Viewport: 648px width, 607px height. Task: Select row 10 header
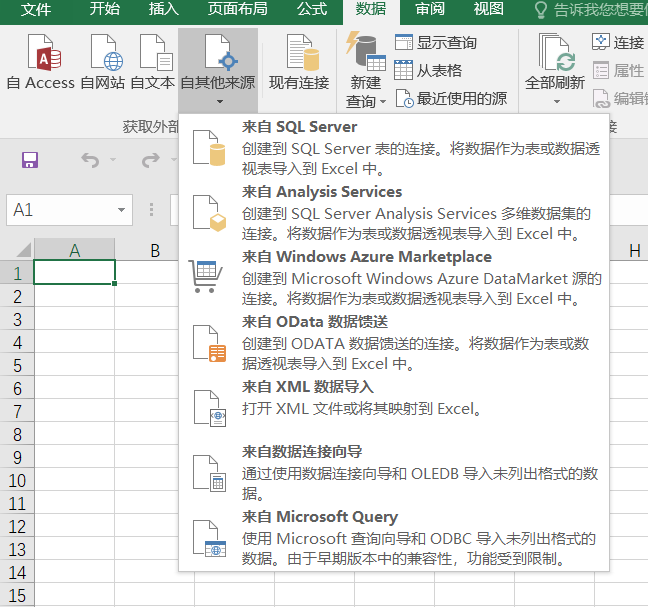point(17,480)
